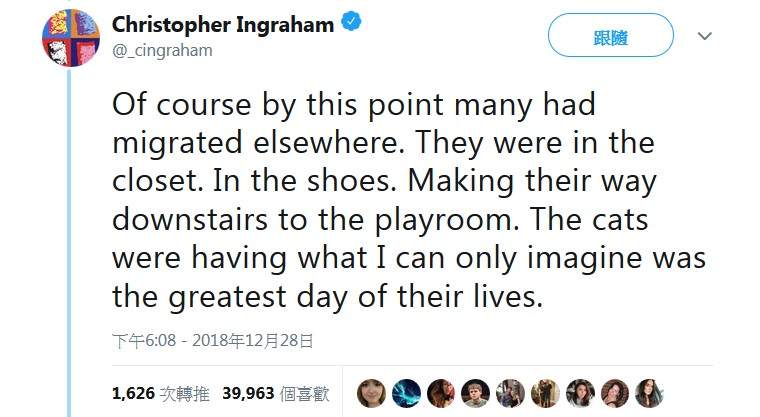This screenshot has height=417, width=760.
Task: Click the sixth liker avatar
Action: [x=545, y=392]
